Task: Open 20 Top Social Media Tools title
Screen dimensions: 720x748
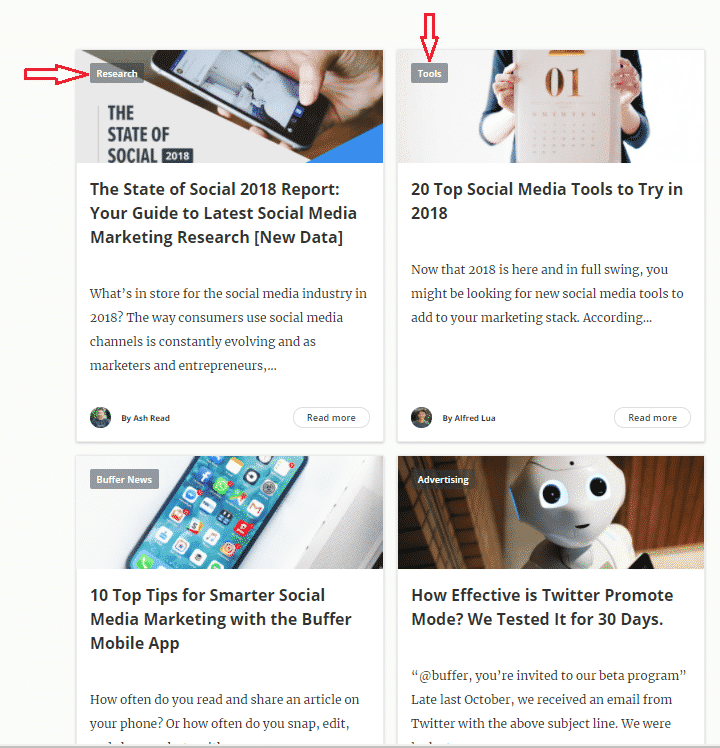Action: (547, 201)
